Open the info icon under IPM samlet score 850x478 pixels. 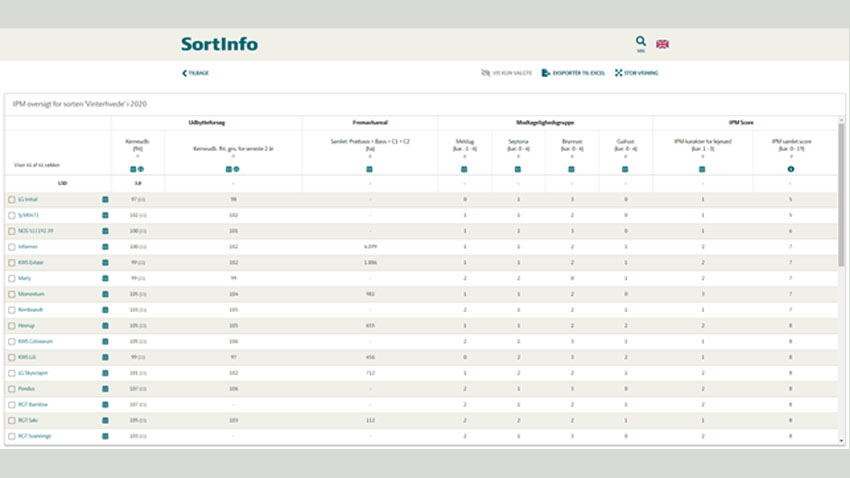(791, 169)
